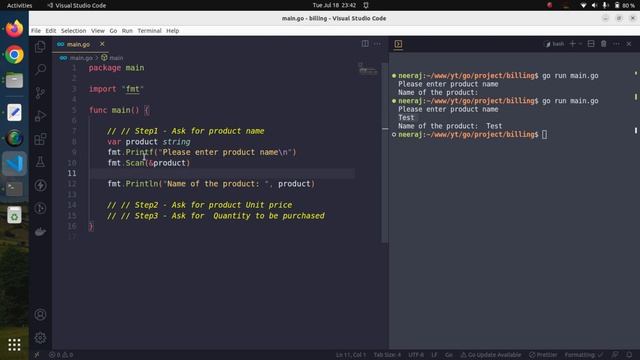
Task: Close the main.go editor tab
Action: click(102, 44)
